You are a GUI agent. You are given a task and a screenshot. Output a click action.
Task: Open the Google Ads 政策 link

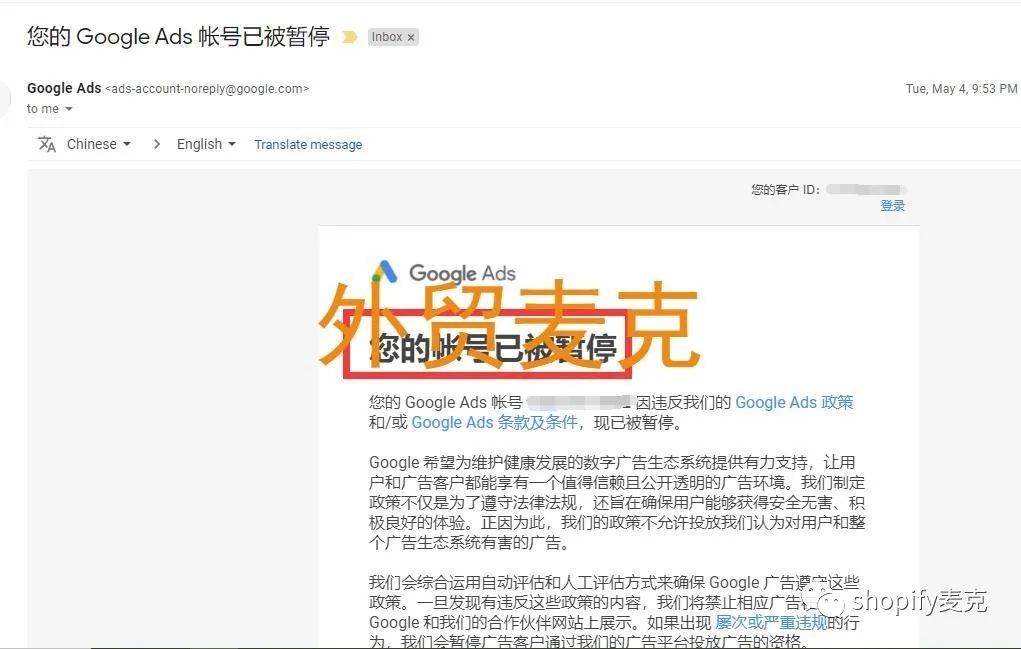point(794,402)
